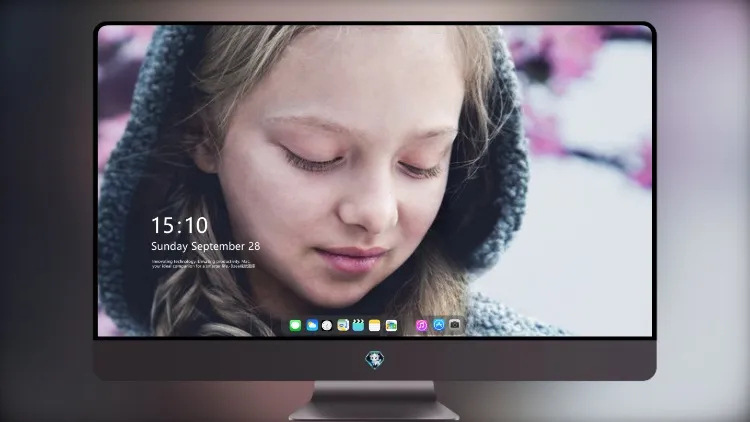Screen dimensions: 750x422
Task: Launch the clapperboard Videos app
Action: (358, 325)
